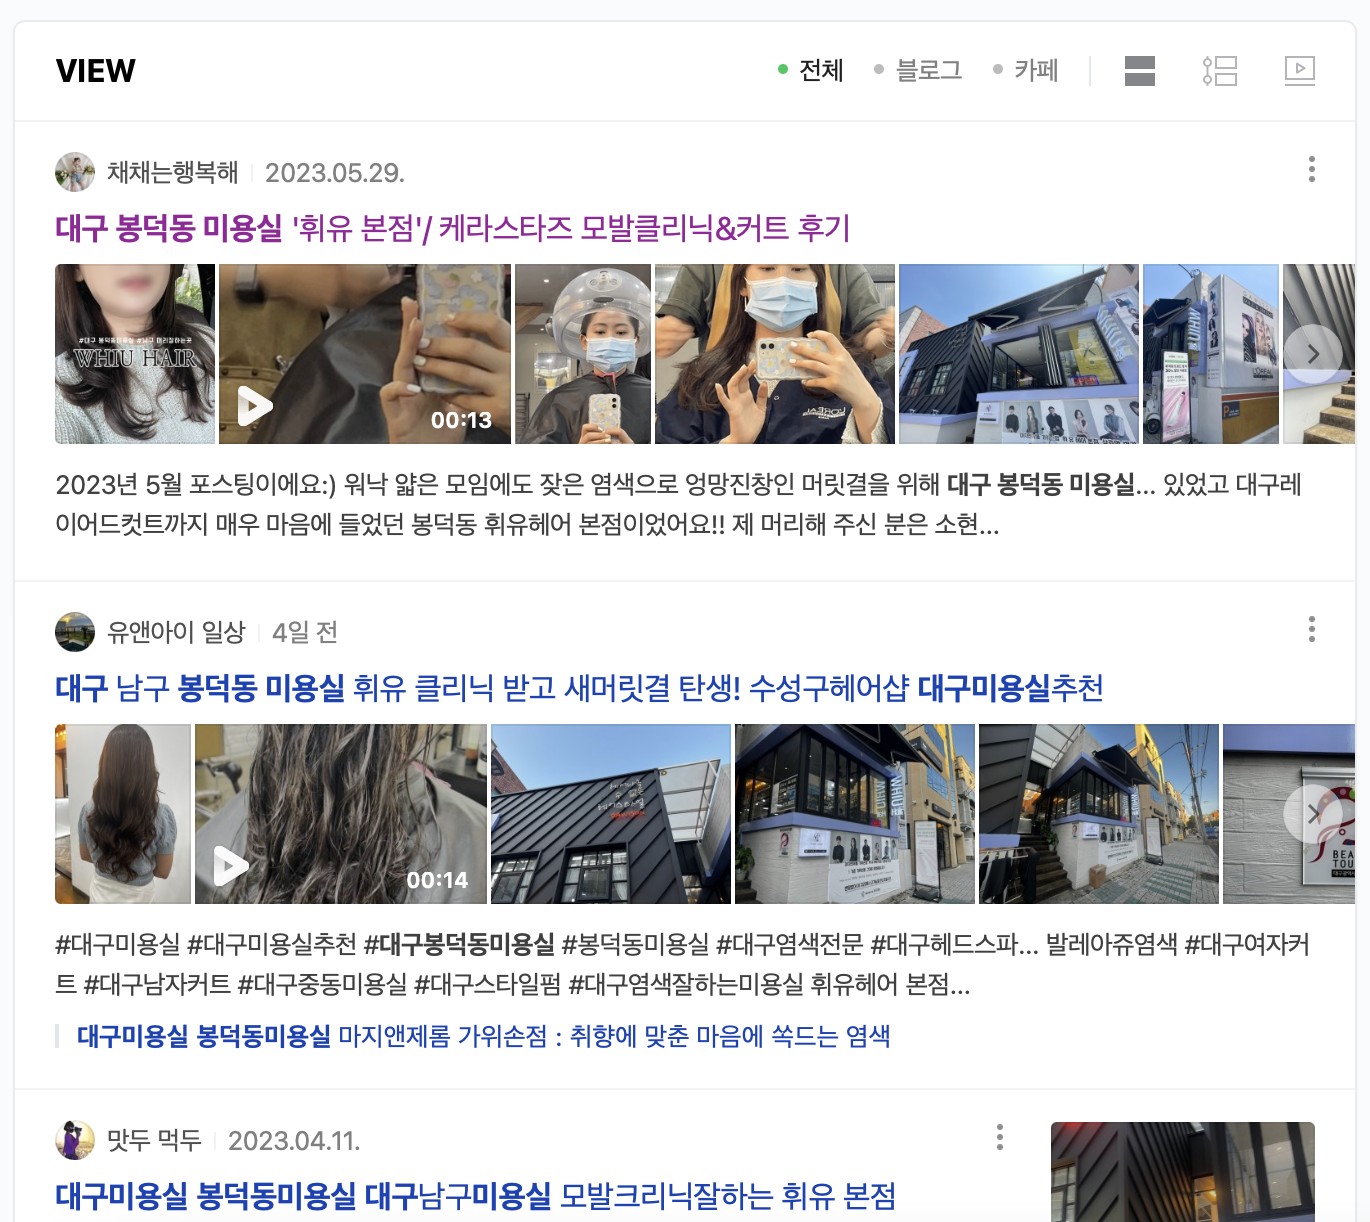Play the 00:14 curly hair video

click(x=341, y=814)
